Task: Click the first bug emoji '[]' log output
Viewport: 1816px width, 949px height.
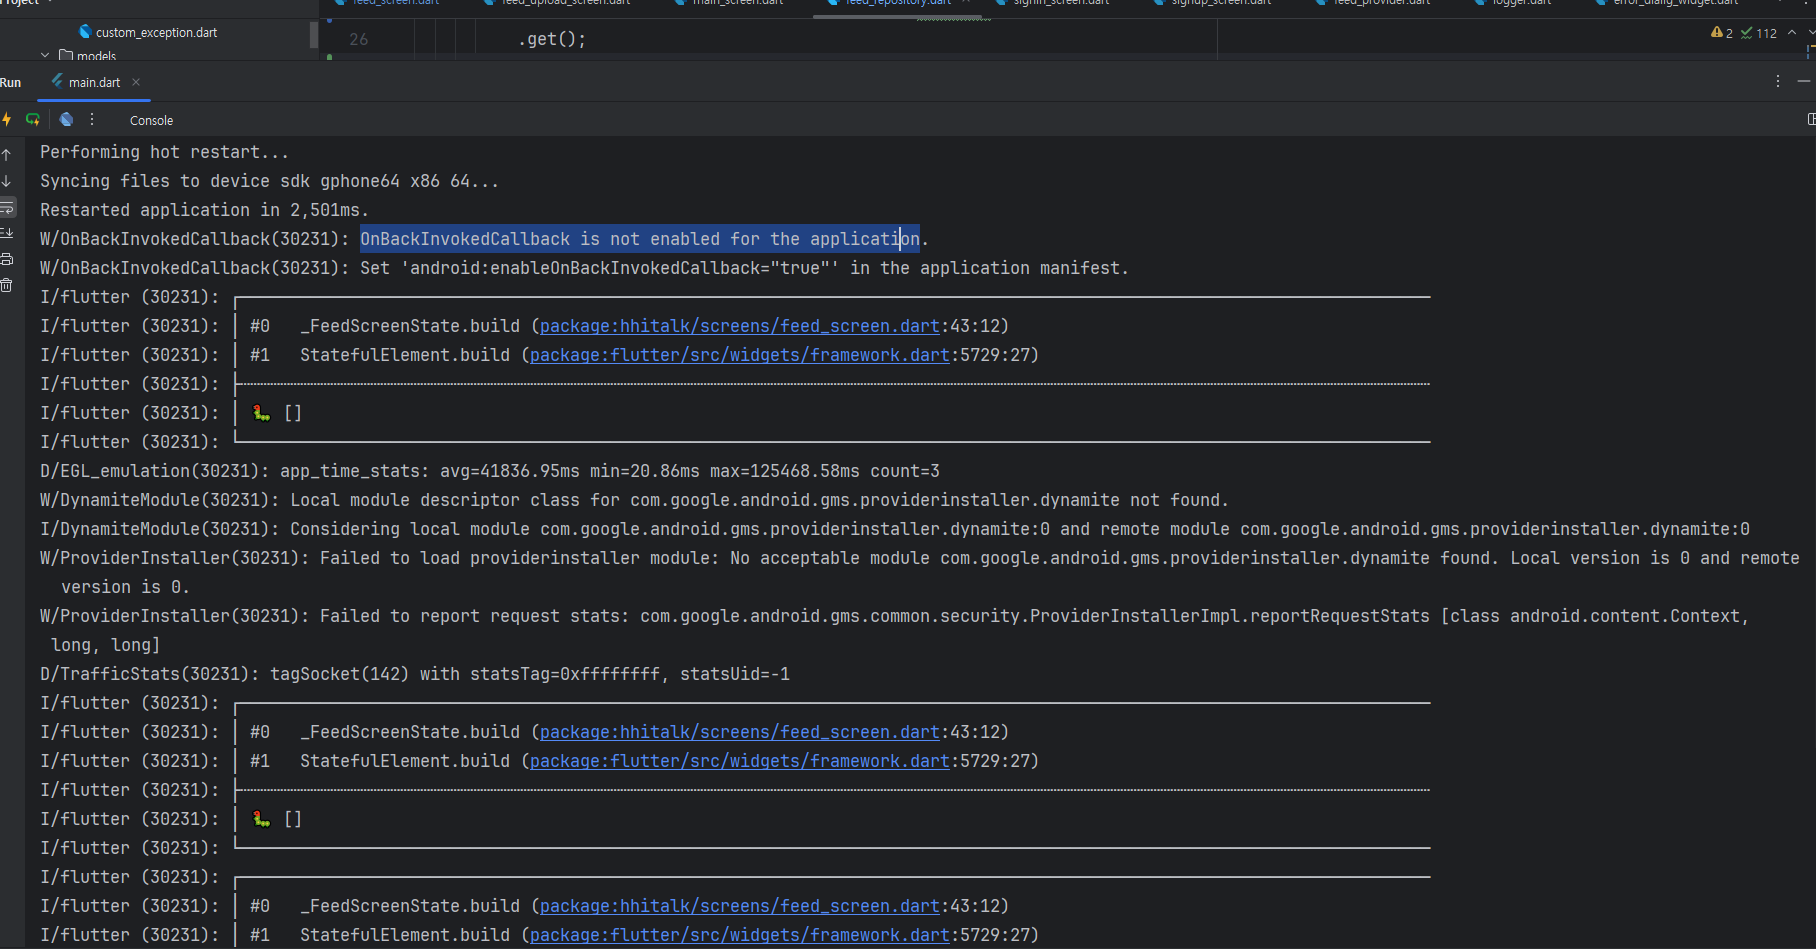Action: (x=277, y=413)
